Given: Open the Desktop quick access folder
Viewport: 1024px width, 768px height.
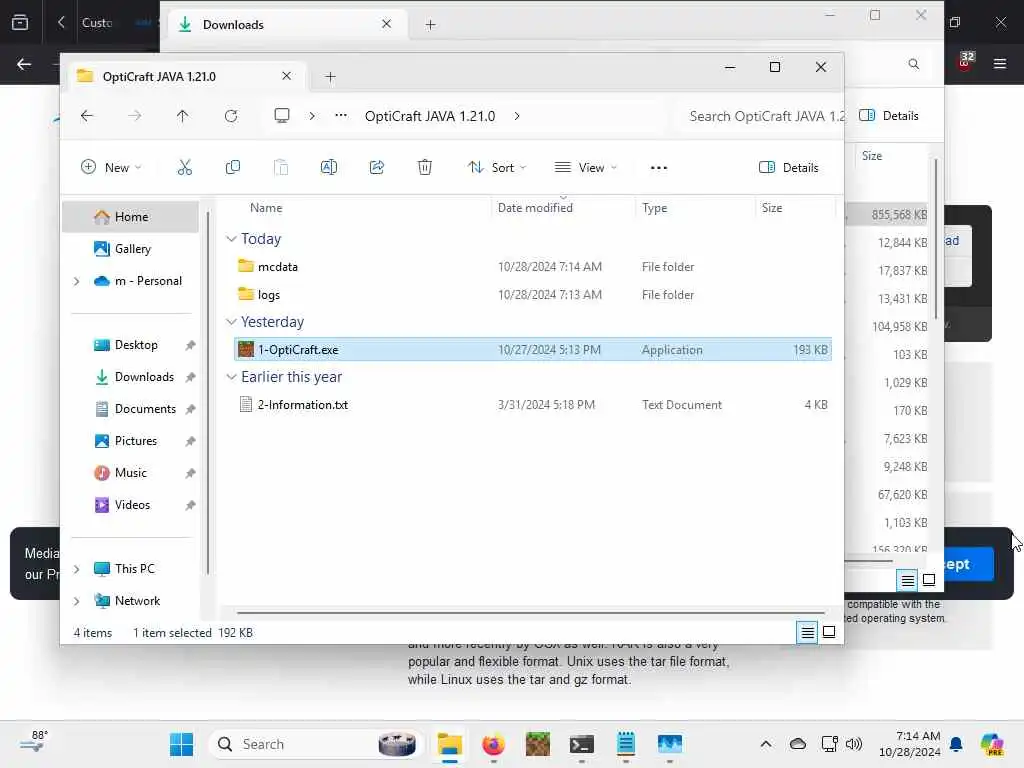Looking at the screenshot, I should (131, 345).
